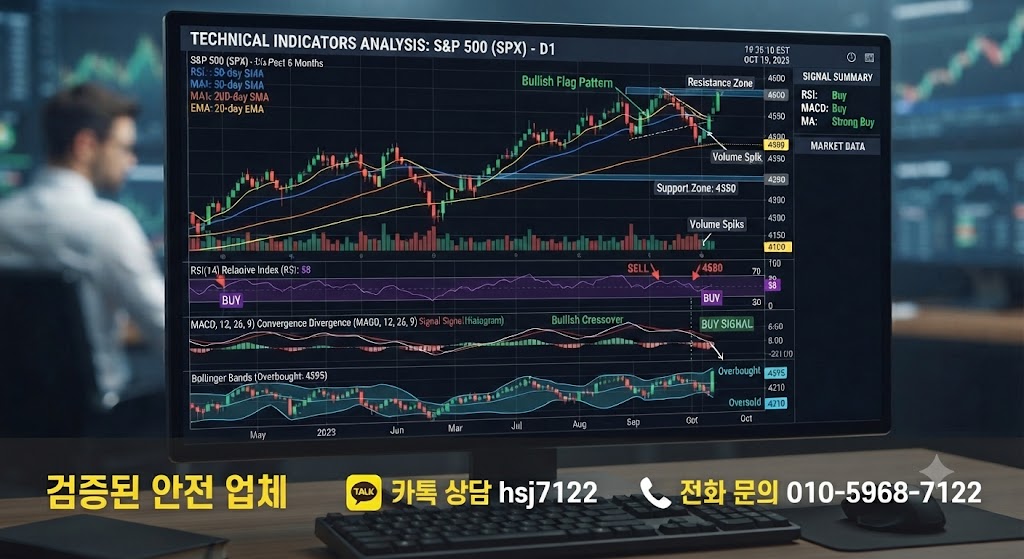Select the Bullish Flag Pattern annotation

567,82
